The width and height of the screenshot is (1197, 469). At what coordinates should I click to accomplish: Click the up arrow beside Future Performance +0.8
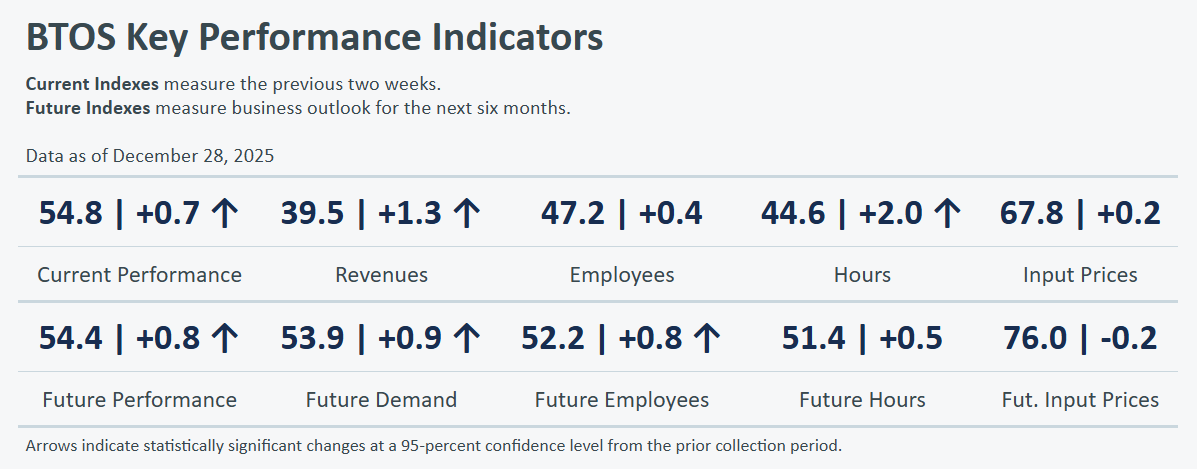pyautogui.click(x=224, y=338)
